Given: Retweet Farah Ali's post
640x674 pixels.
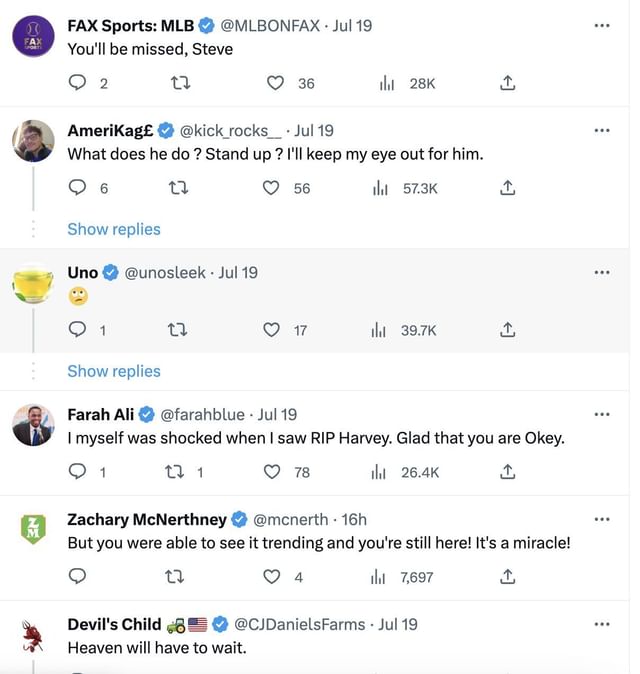Looking at the screenshot, I should tap(173, 472).
